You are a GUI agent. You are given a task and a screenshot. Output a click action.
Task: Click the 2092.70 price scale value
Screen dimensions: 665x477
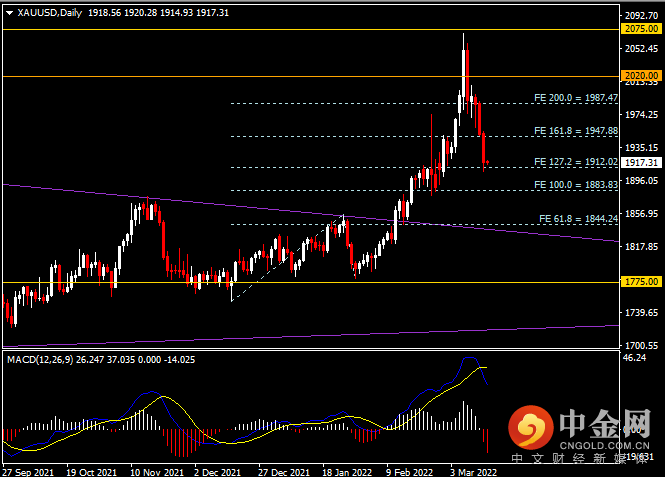641,16
